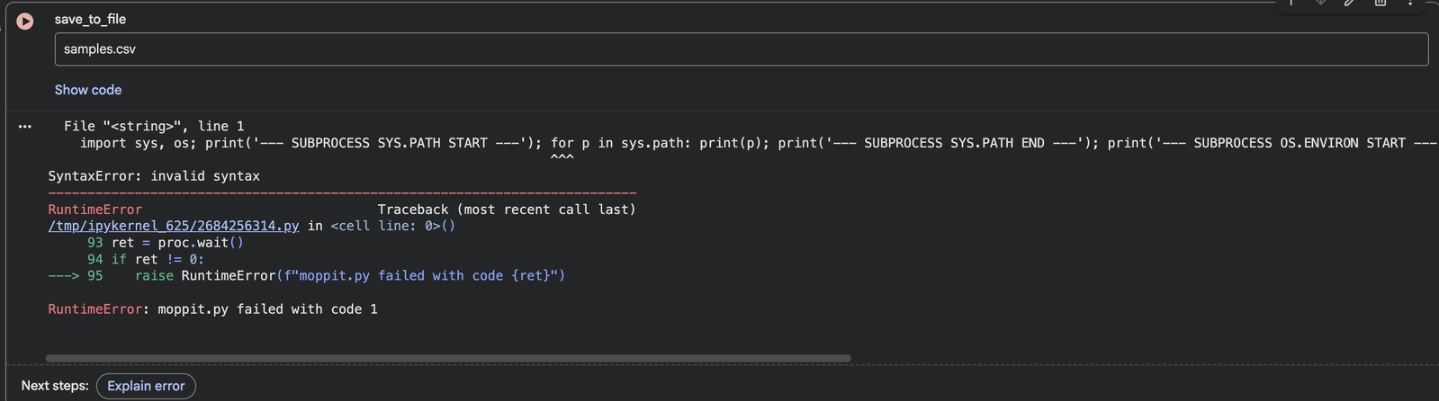The image size is (1439, 401).
Task: Run the cell with the play button
Action: point(25,21)
